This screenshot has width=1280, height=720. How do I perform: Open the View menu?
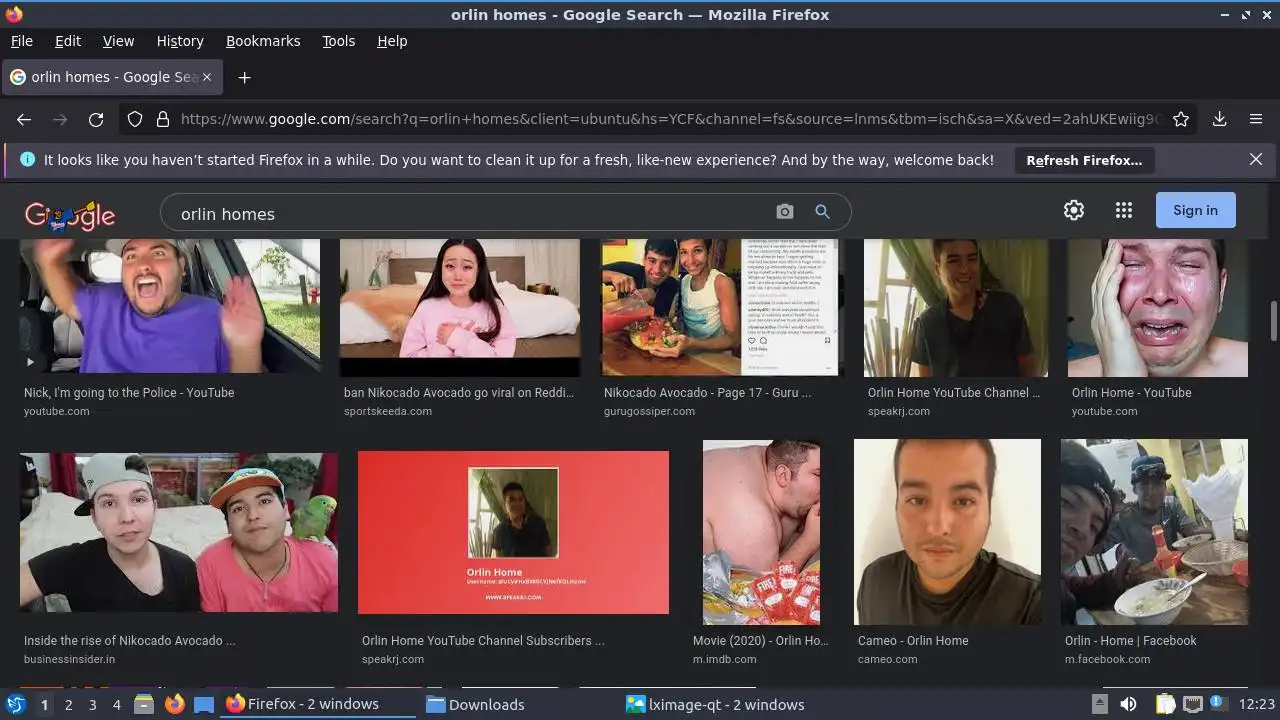click(118, 41)
